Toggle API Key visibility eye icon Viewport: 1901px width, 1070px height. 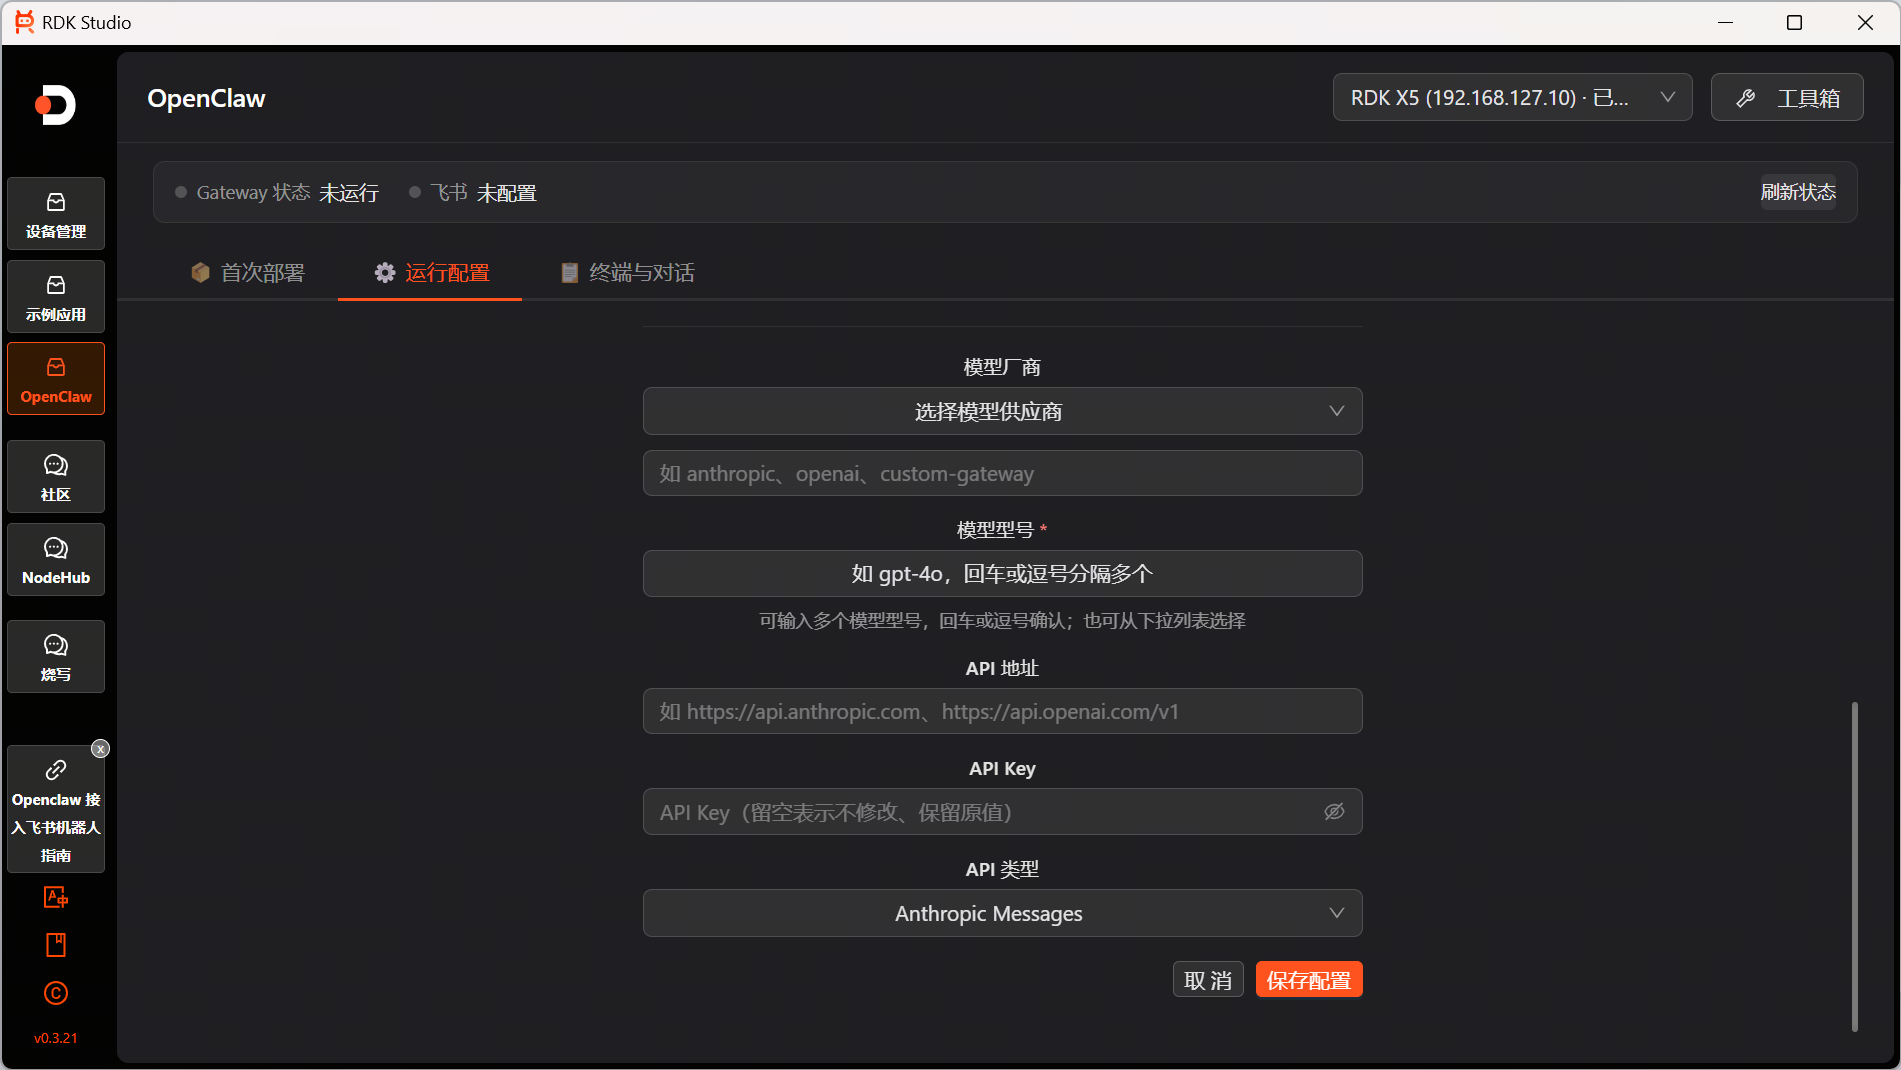click(x=1334, y=812)
